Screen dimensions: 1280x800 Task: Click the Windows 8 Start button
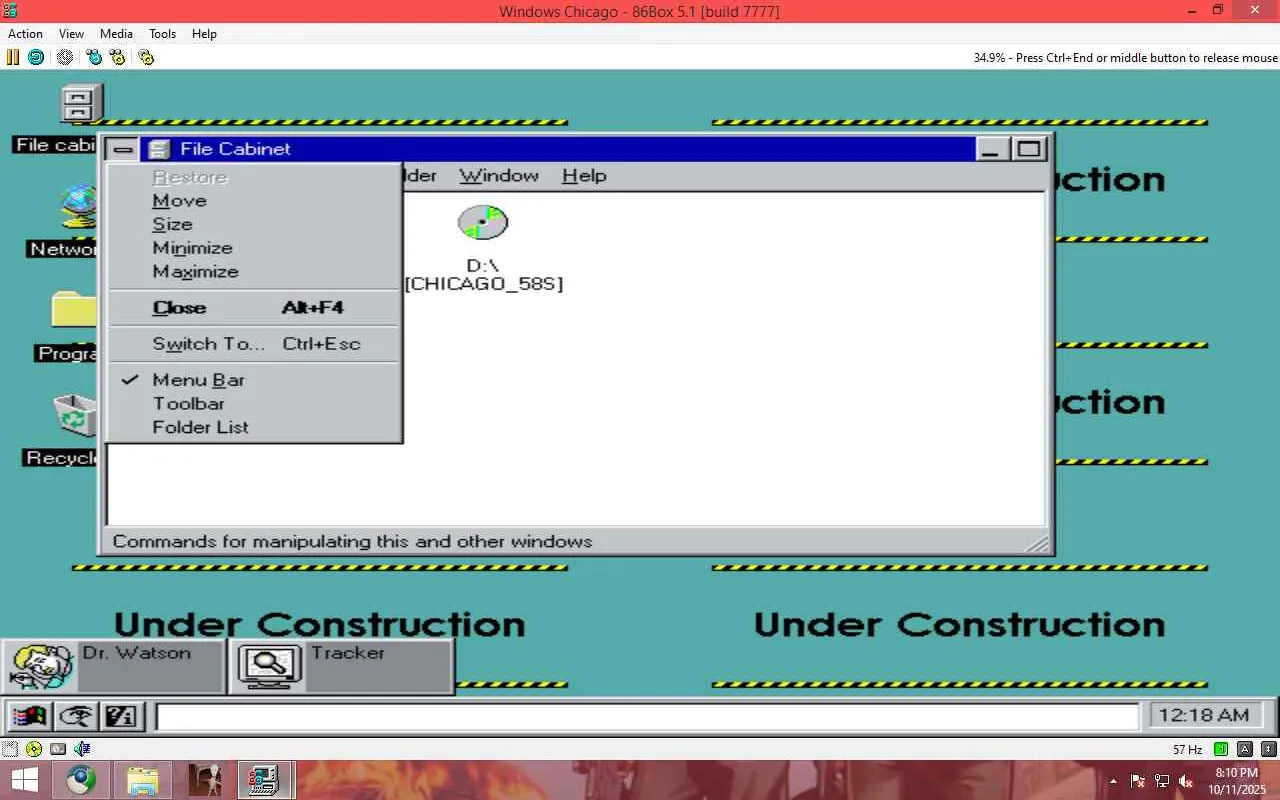click(x=24, y=780)
